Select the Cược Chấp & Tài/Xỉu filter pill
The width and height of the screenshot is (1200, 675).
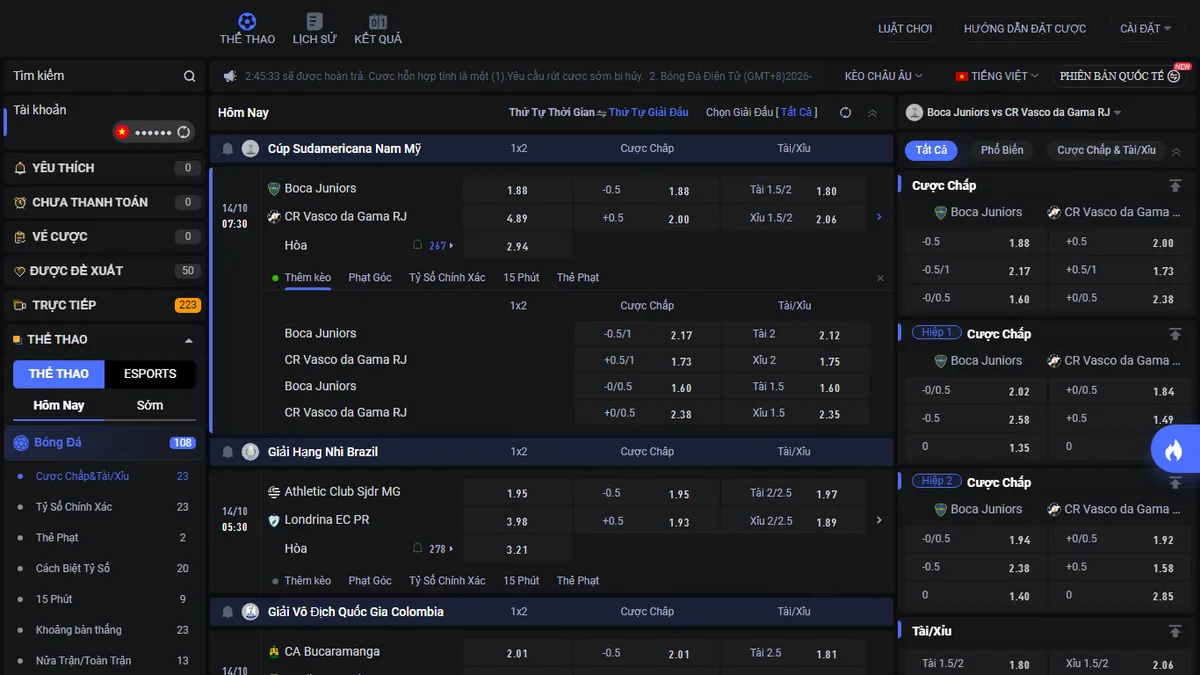(1106, 150)
